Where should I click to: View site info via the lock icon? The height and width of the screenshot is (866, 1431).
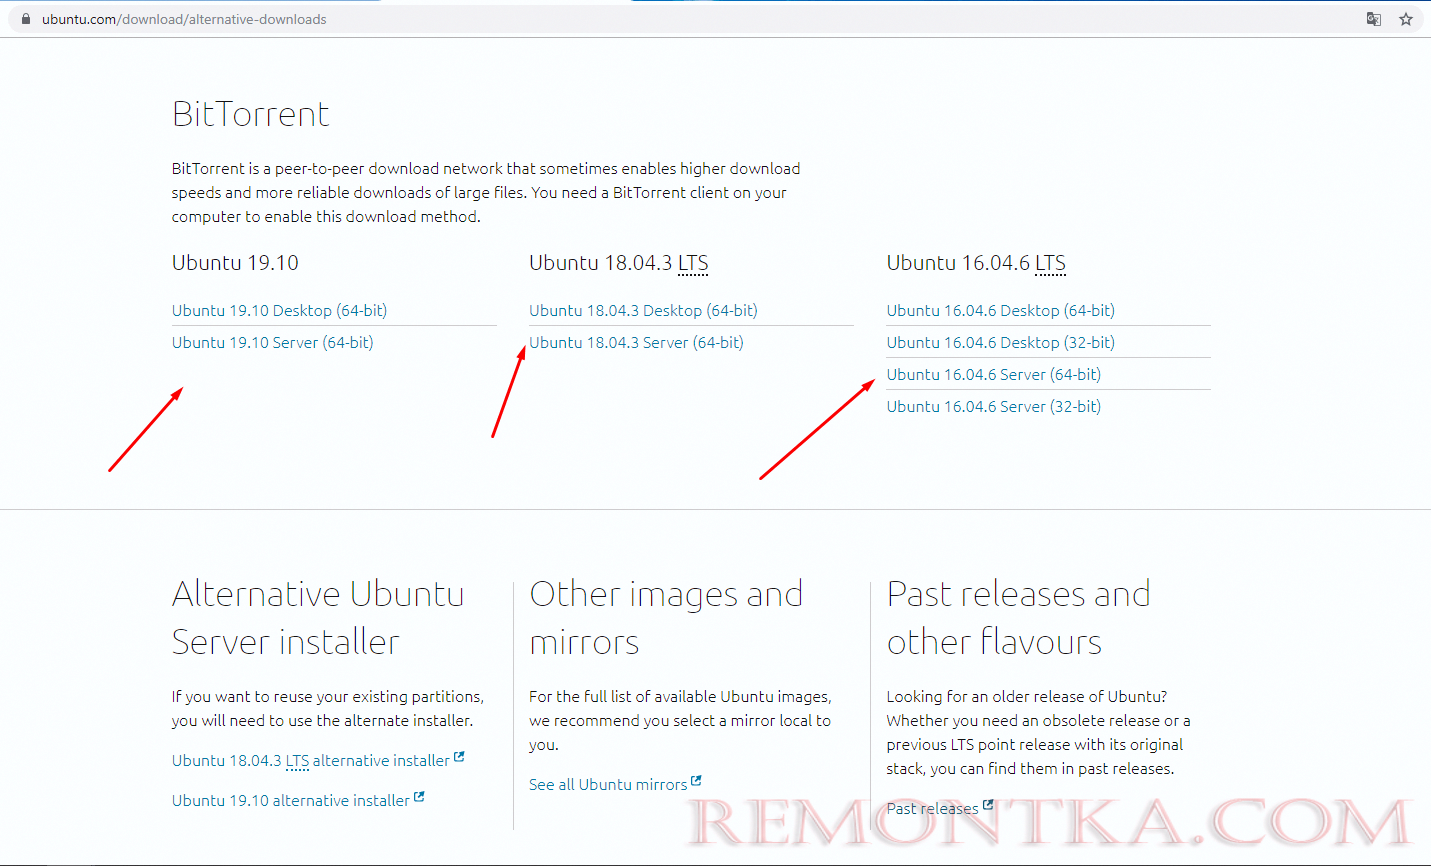(x=26, y=19)
